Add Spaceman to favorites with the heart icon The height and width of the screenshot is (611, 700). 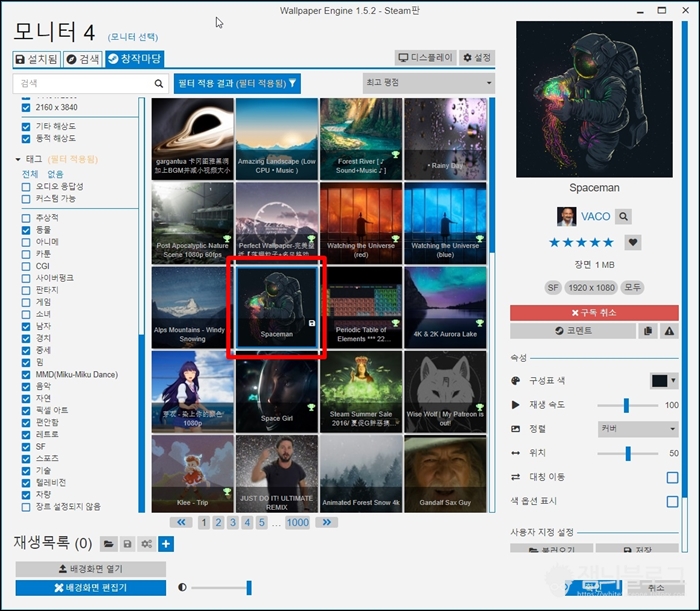point(633,242)
